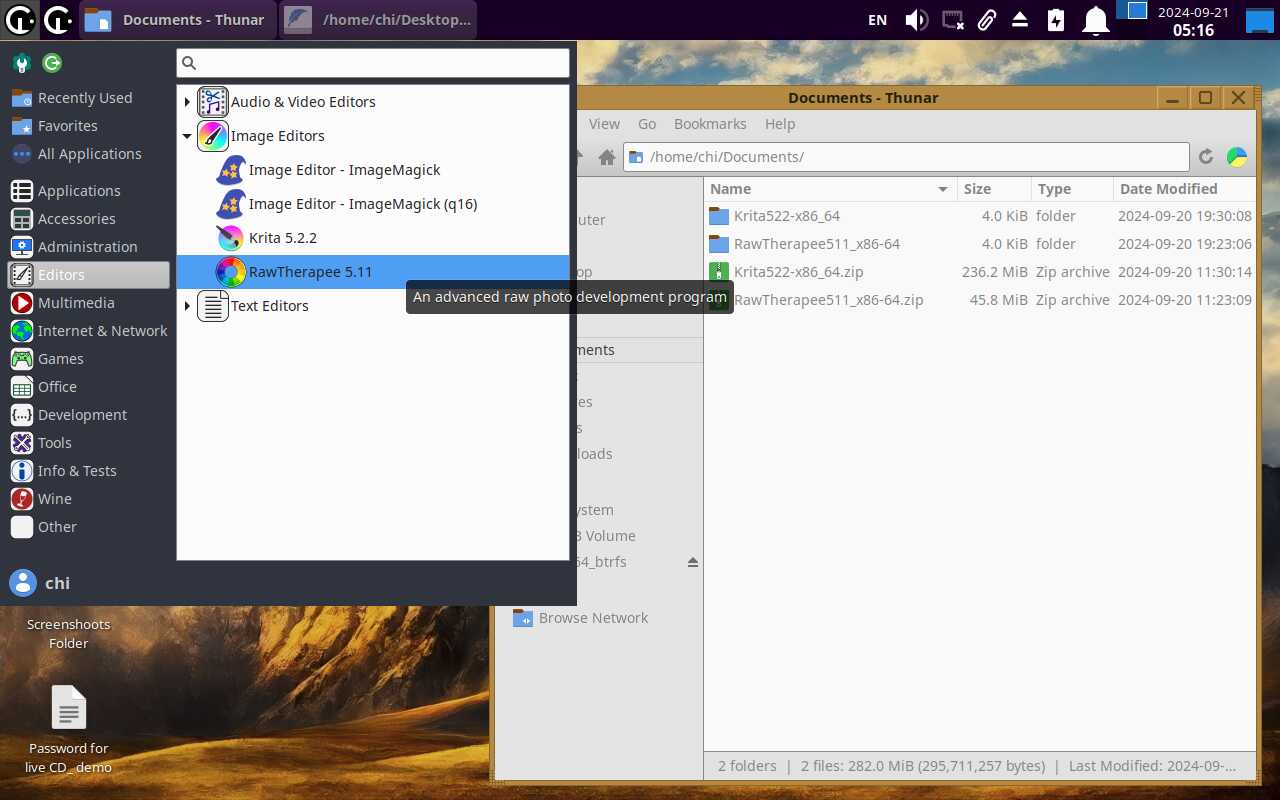Expand the Audio & Video Editors group
This screenshot has width=1280, height=800.
click(187, 102)
